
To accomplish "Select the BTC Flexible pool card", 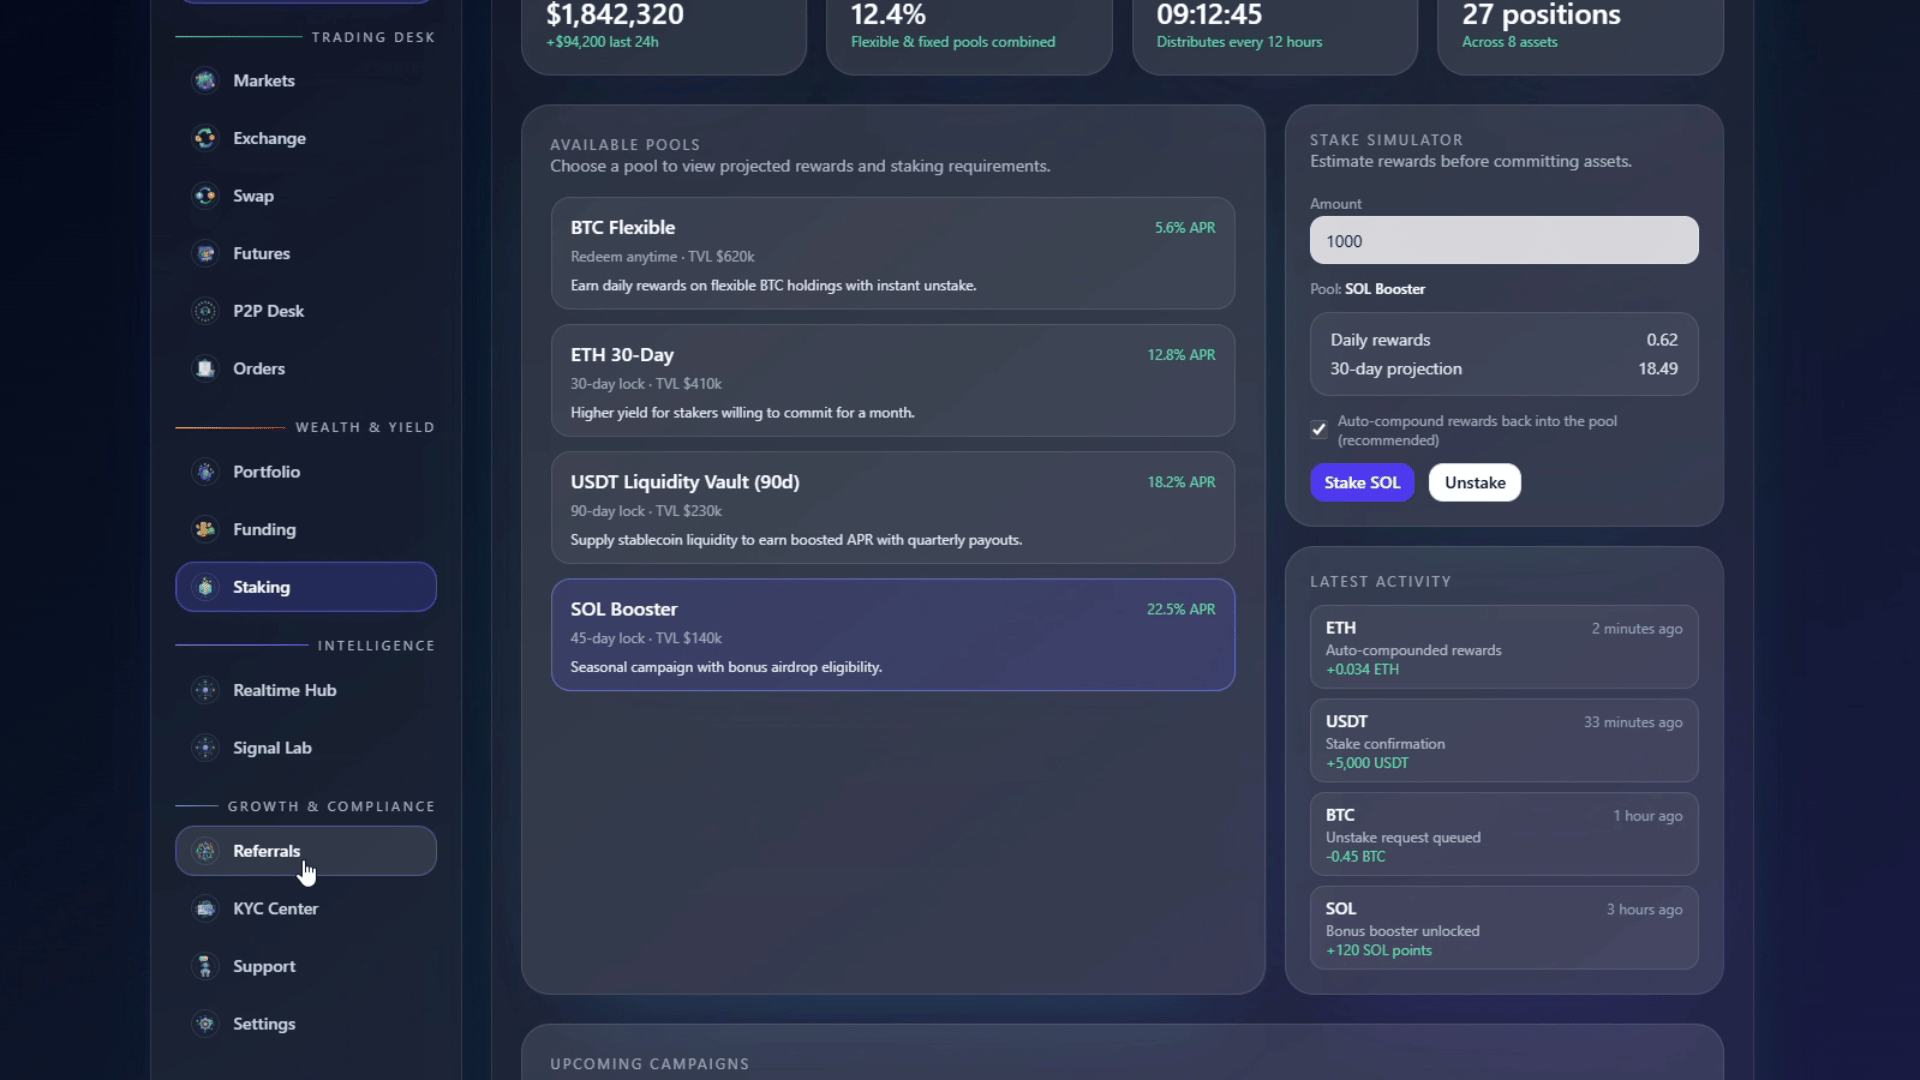I will 892,254.
